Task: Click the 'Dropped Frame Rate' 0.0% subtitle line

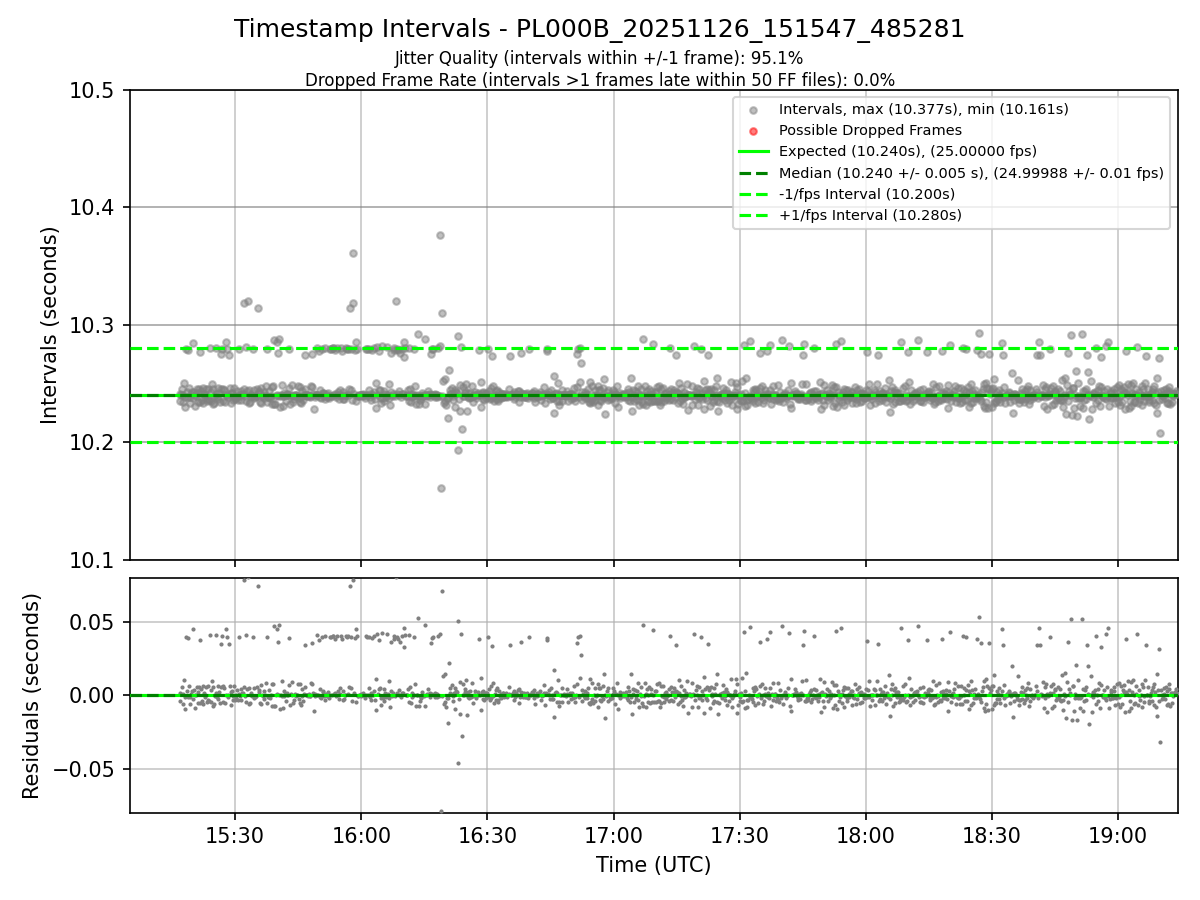Action: [x=599, y=80]
